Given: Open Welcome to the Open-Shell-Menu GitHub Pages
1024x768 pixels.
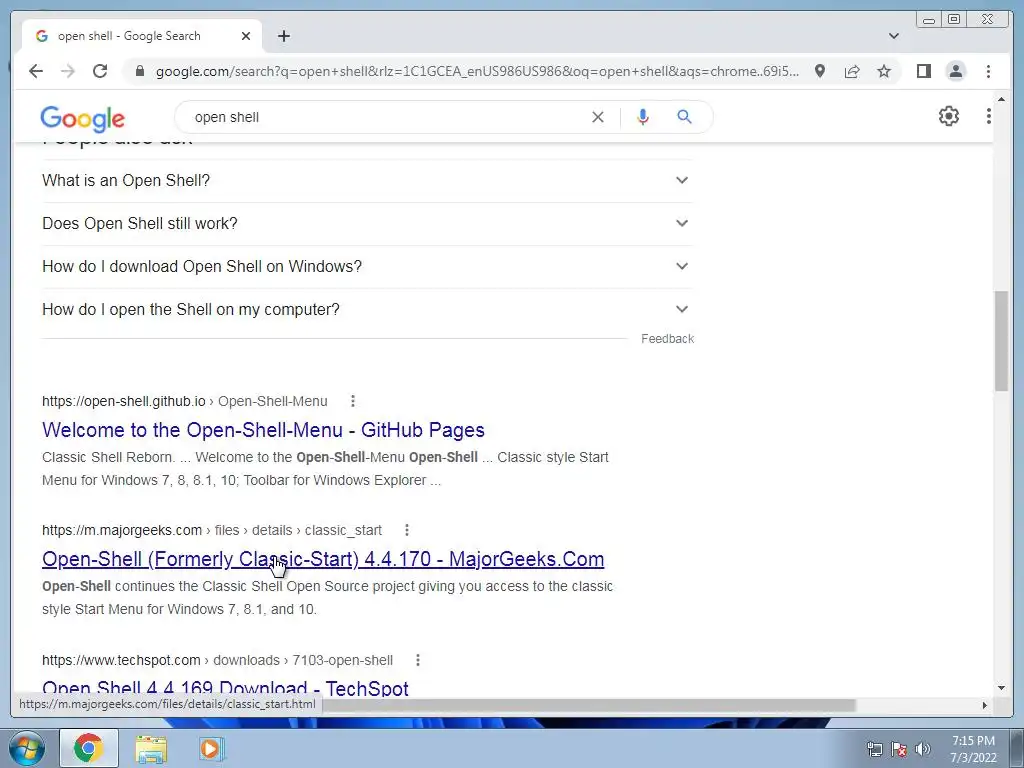Looking at the screenshot, I should [x=263, y=430].
